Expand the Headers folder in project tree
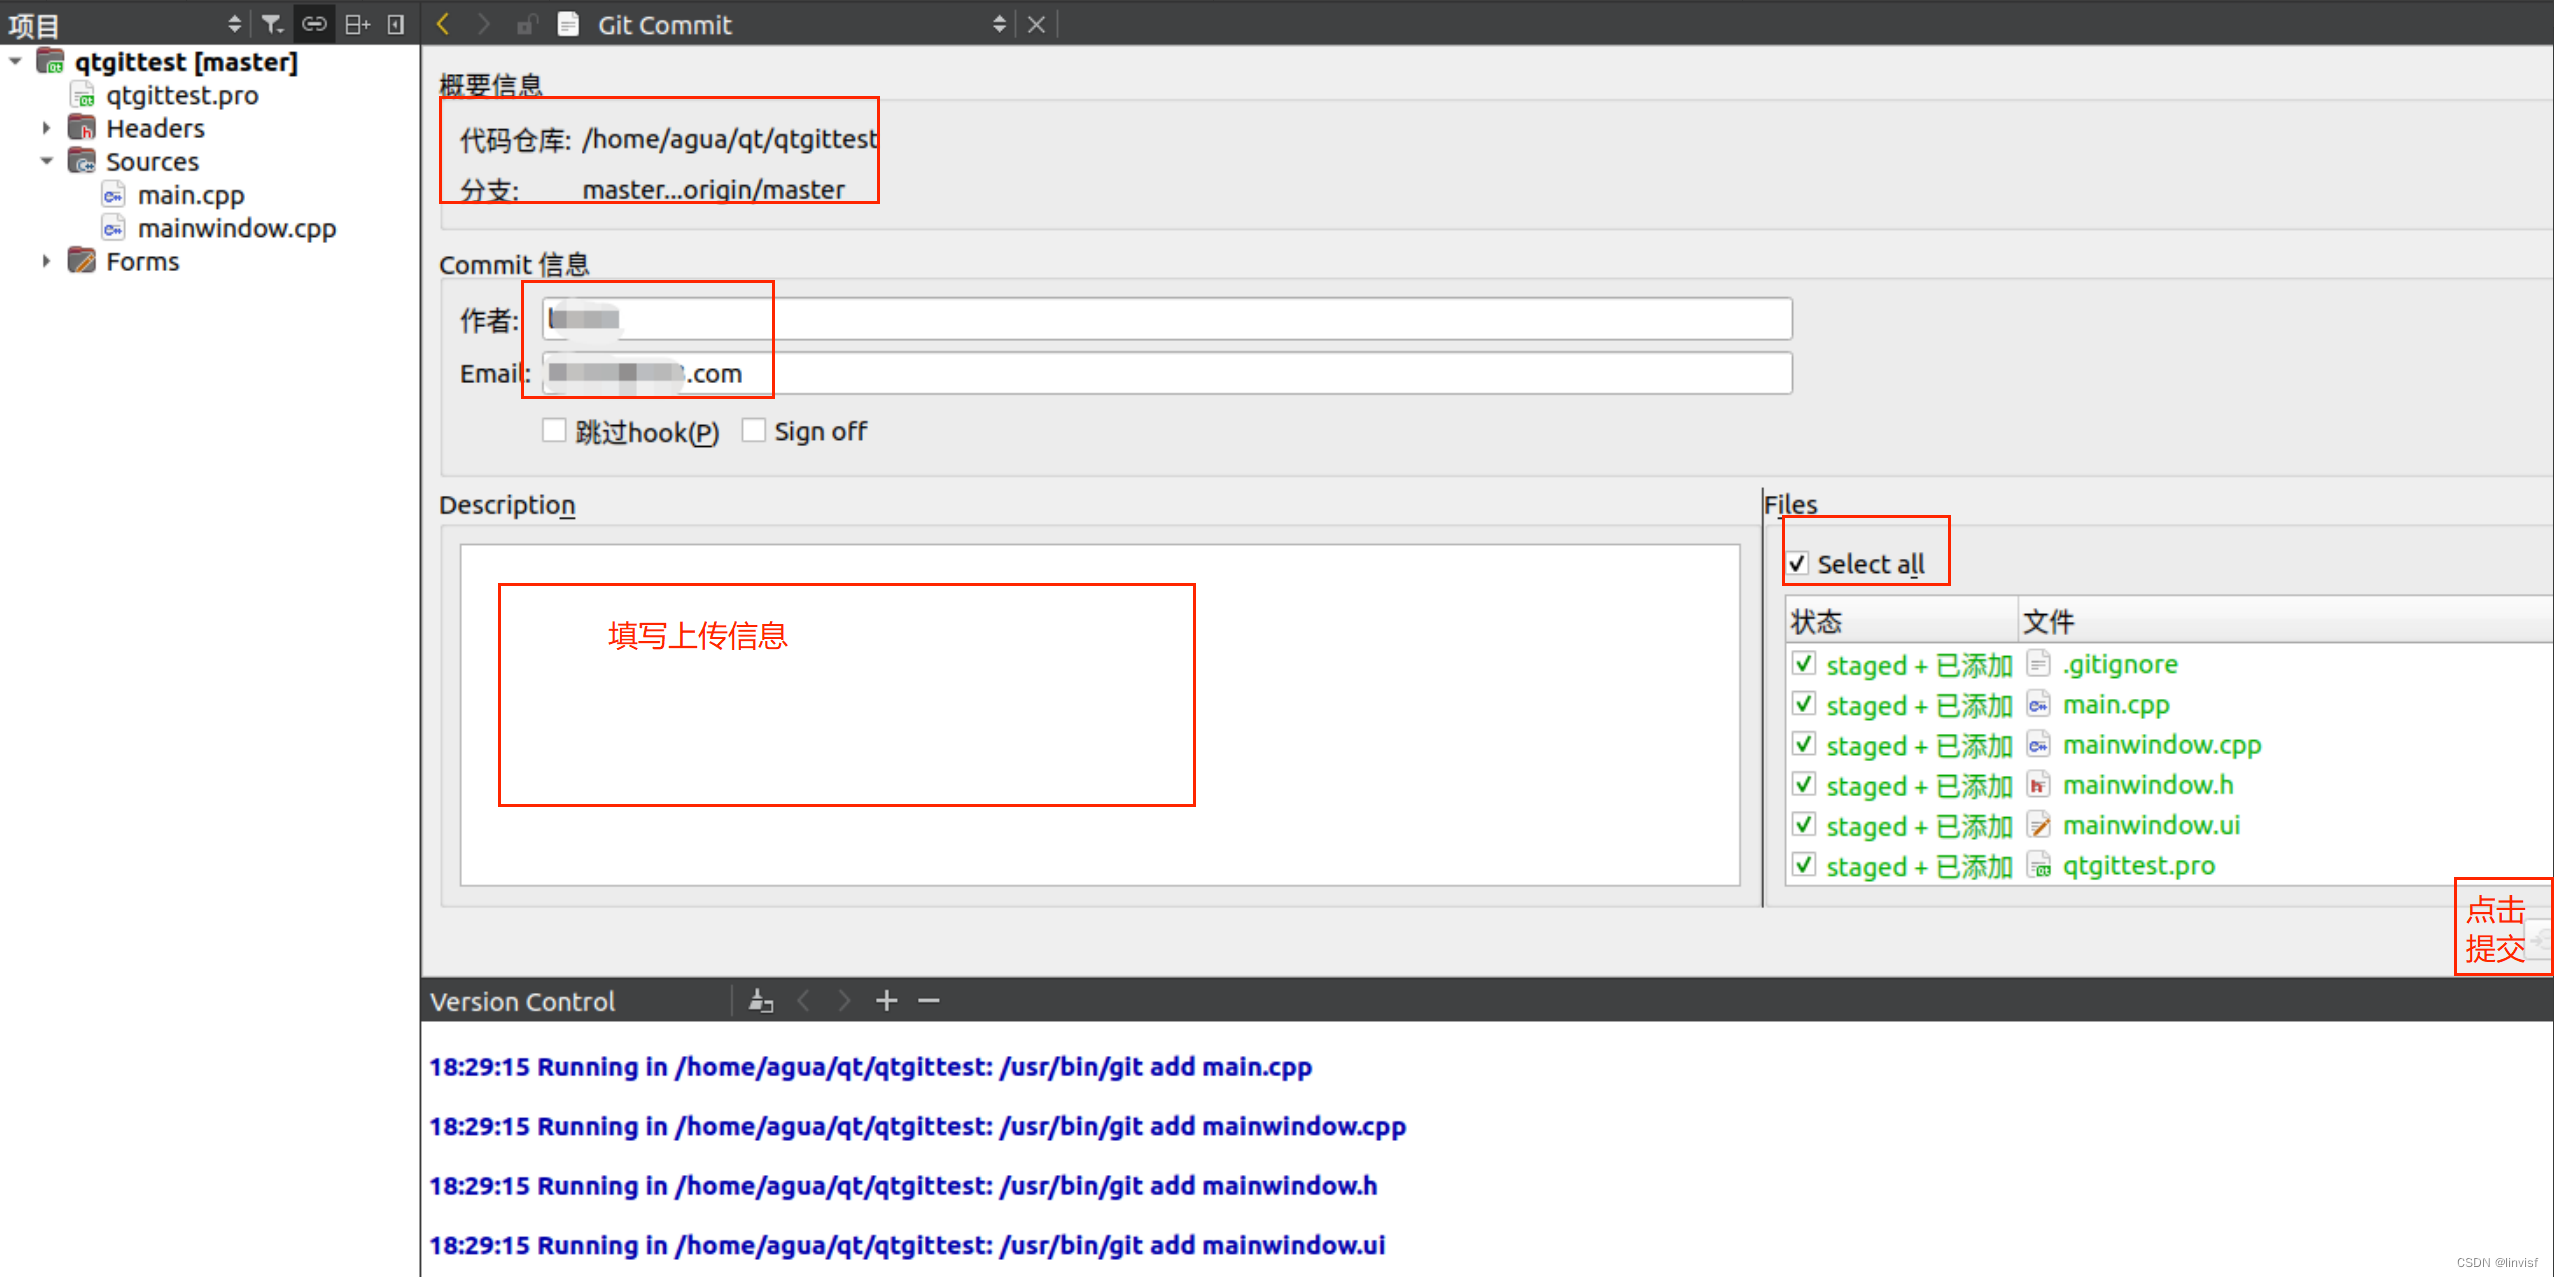The height and width of the screenshot is (1277, 2554). (46, 128)
